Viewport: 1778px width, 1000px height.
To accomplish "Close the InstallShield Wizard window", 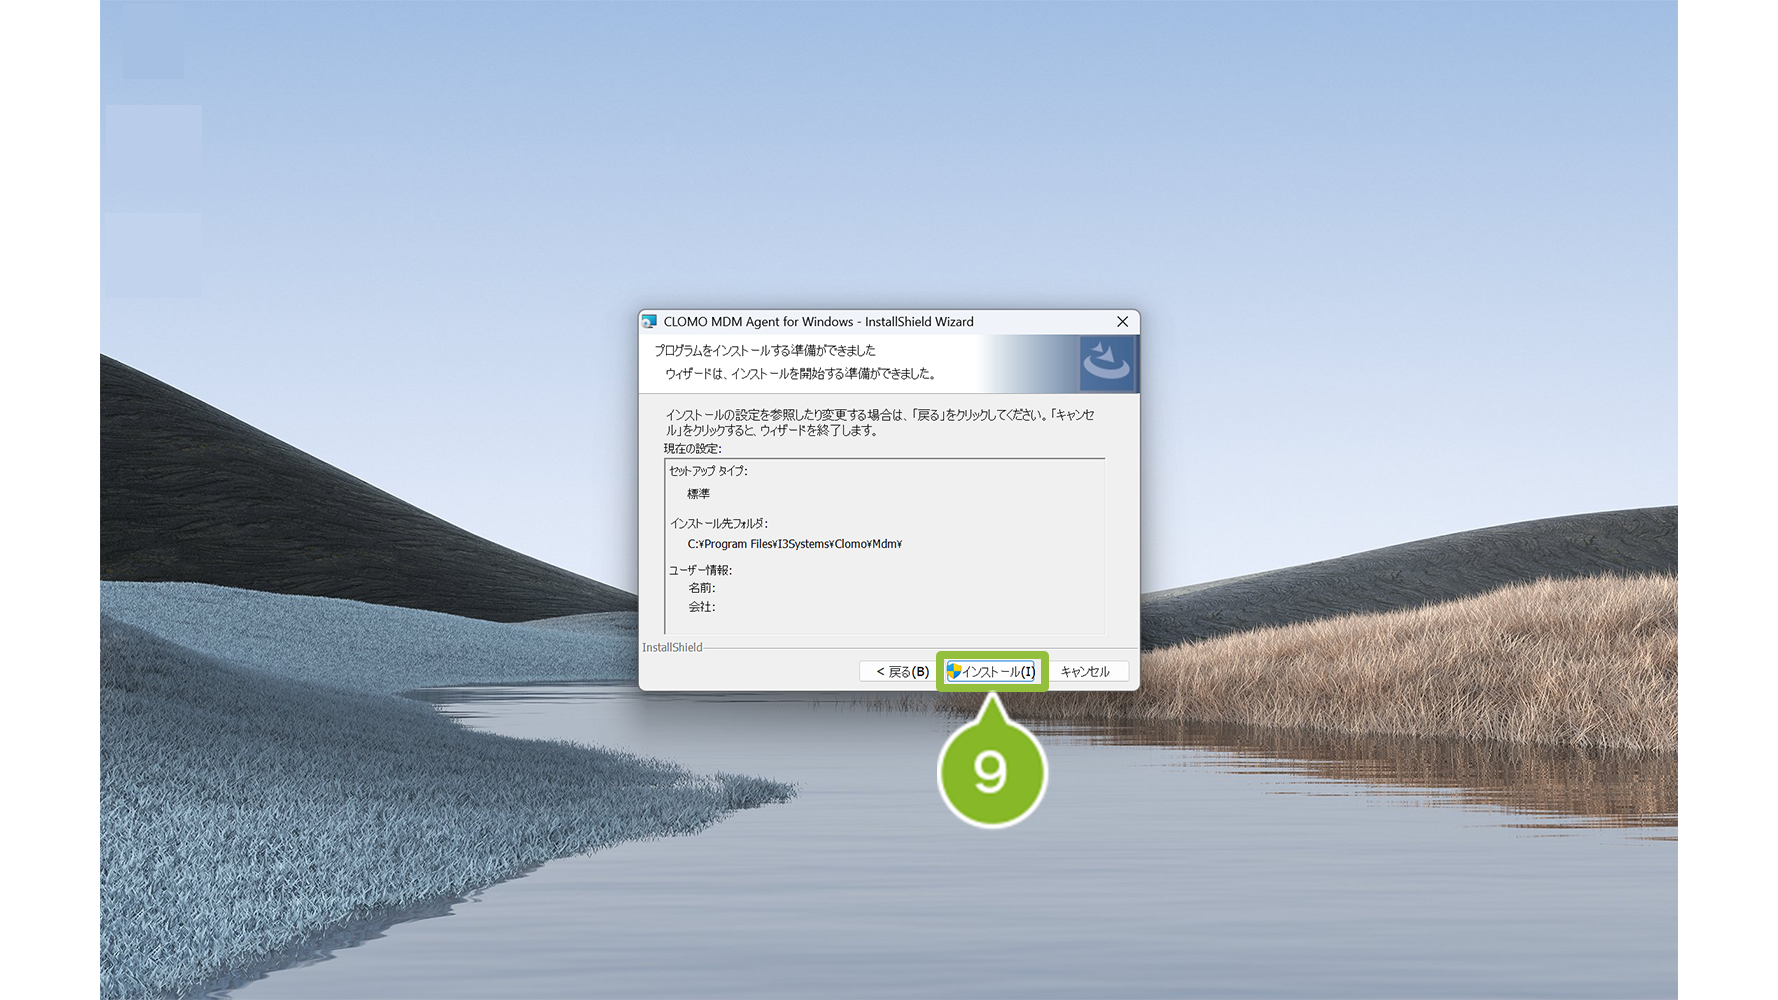I will pyautogui.click(x=1122, y=321).
